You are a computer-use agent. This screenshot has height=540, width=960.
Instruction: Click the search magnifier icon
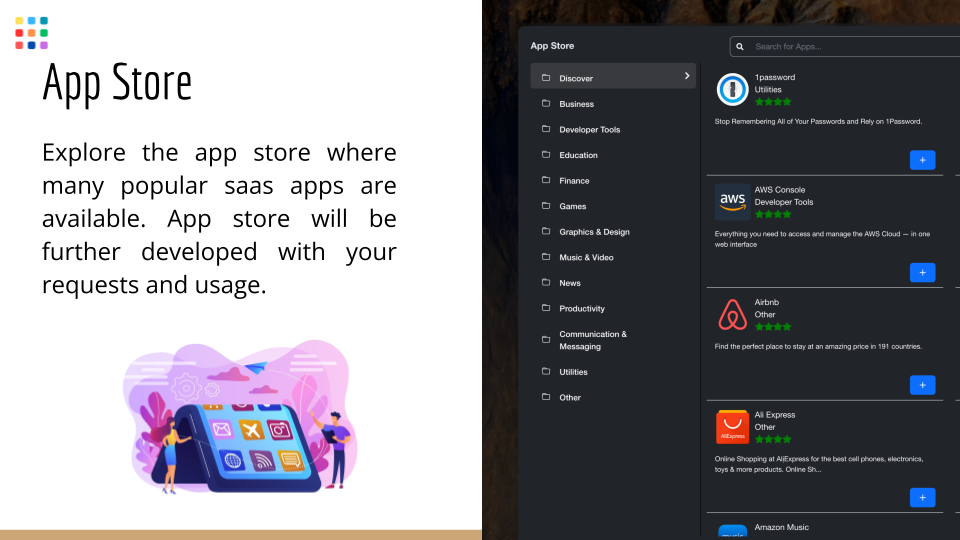point(740,47)
